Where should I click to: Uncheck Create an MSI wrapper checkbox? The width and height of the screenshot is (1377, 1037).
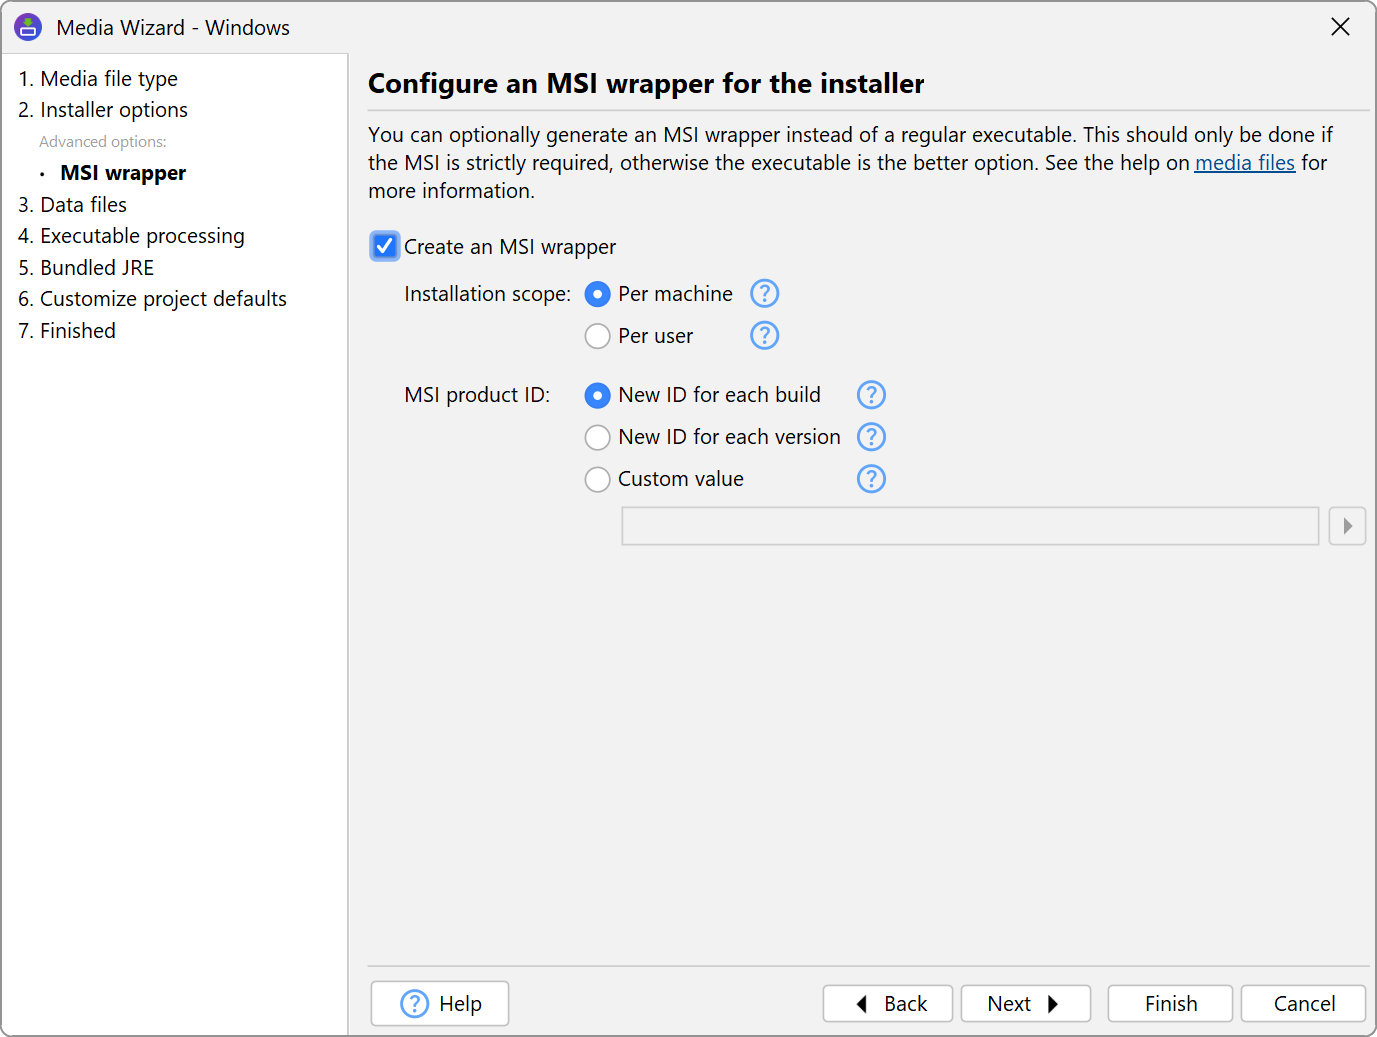(385, 246)
